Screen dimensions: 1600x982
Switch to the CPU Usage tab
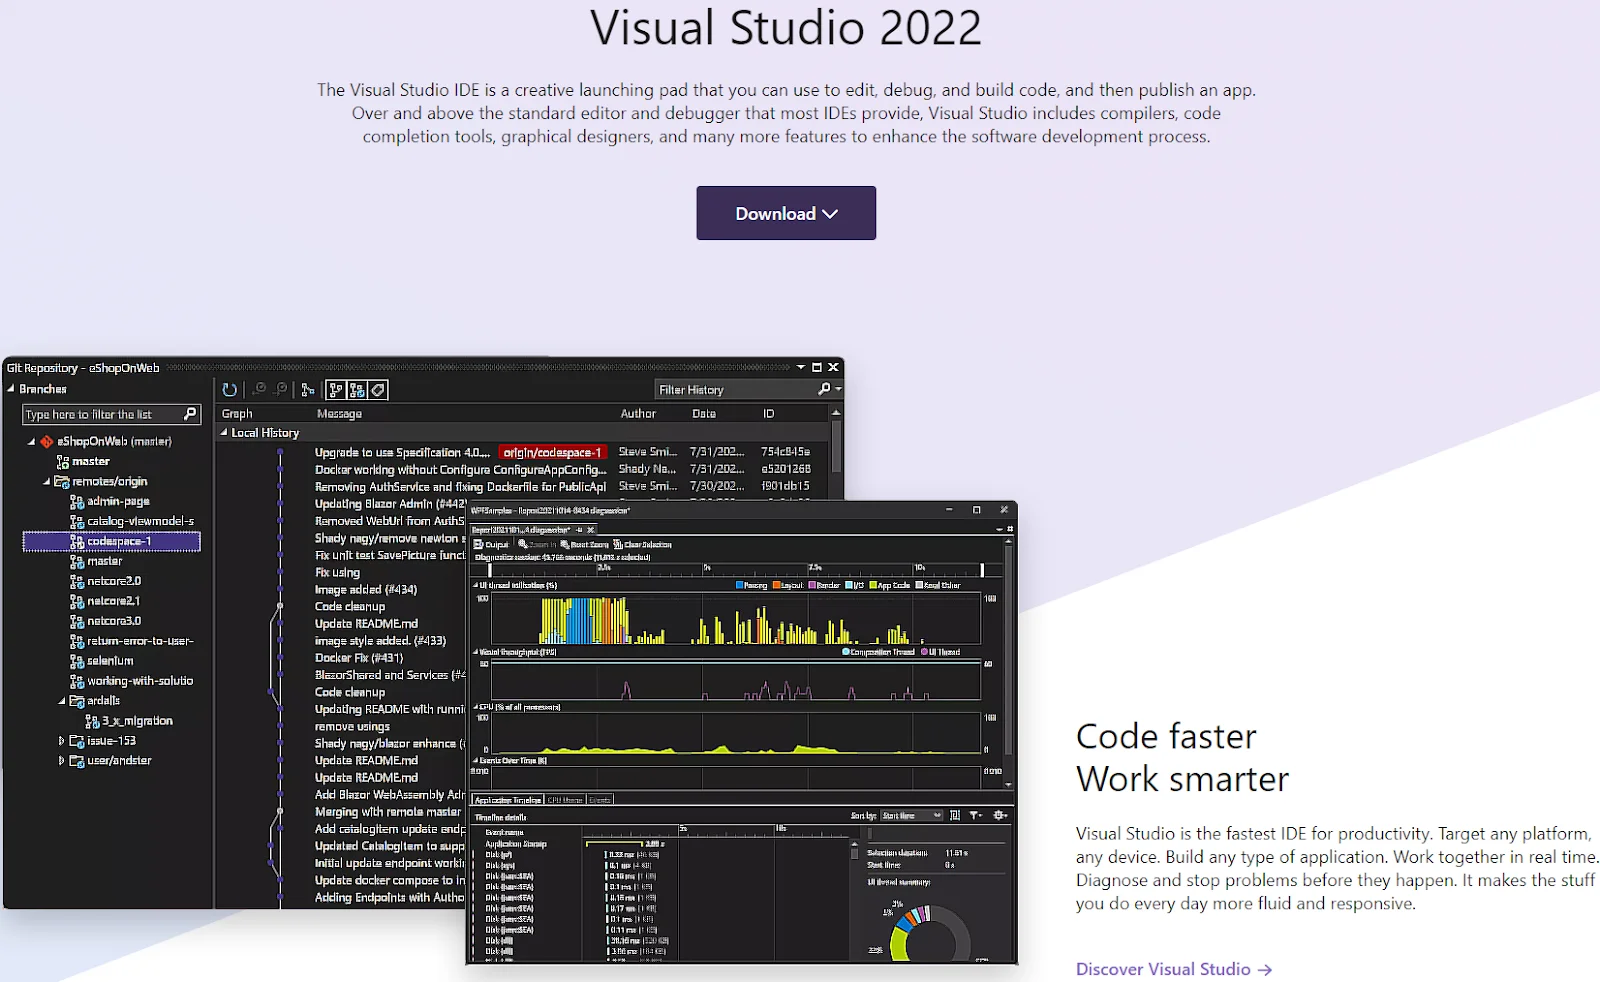[565, 800]
